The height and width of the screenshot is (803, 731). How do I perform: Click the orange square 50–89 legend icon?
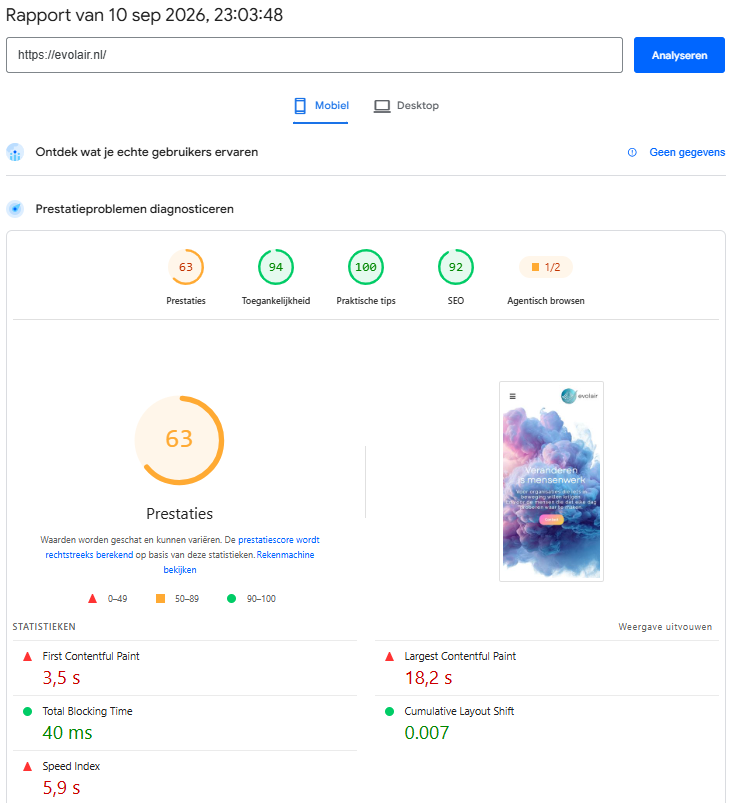tap(160, 598)
